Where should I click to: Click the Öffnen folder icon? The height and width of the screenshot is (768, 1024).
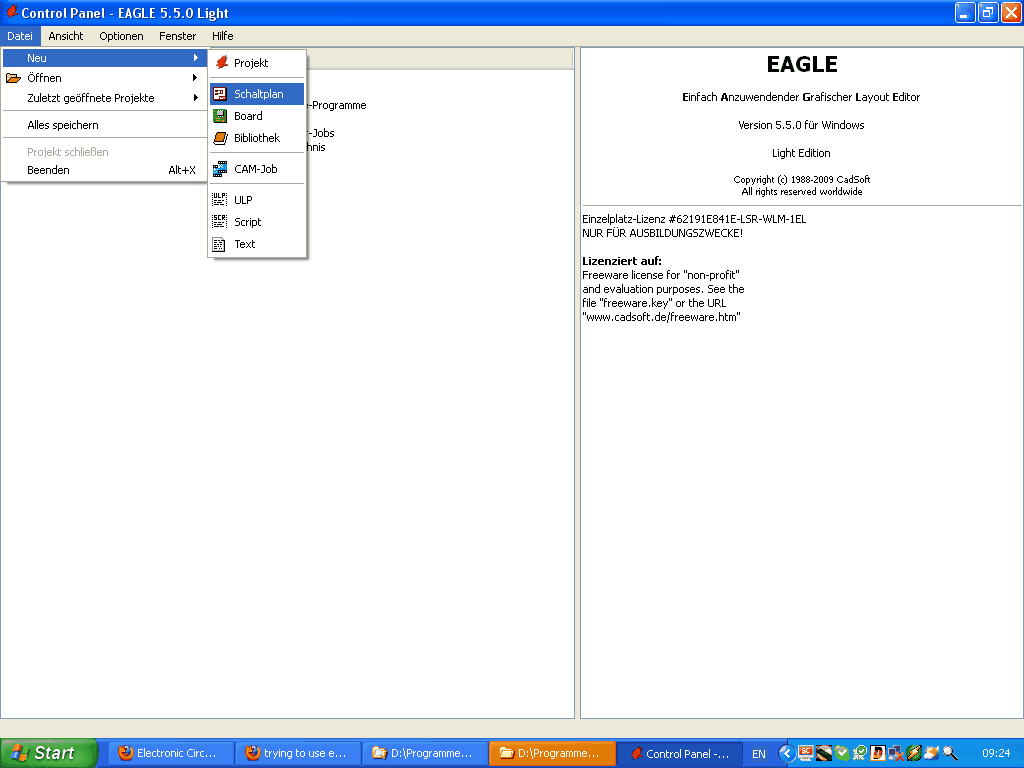tap(13, 78)
